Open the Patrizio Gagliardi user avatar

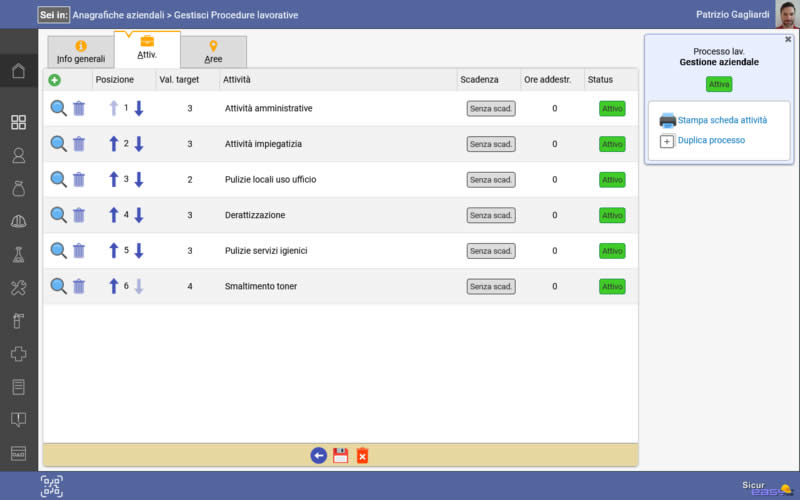tap(786, 14)
